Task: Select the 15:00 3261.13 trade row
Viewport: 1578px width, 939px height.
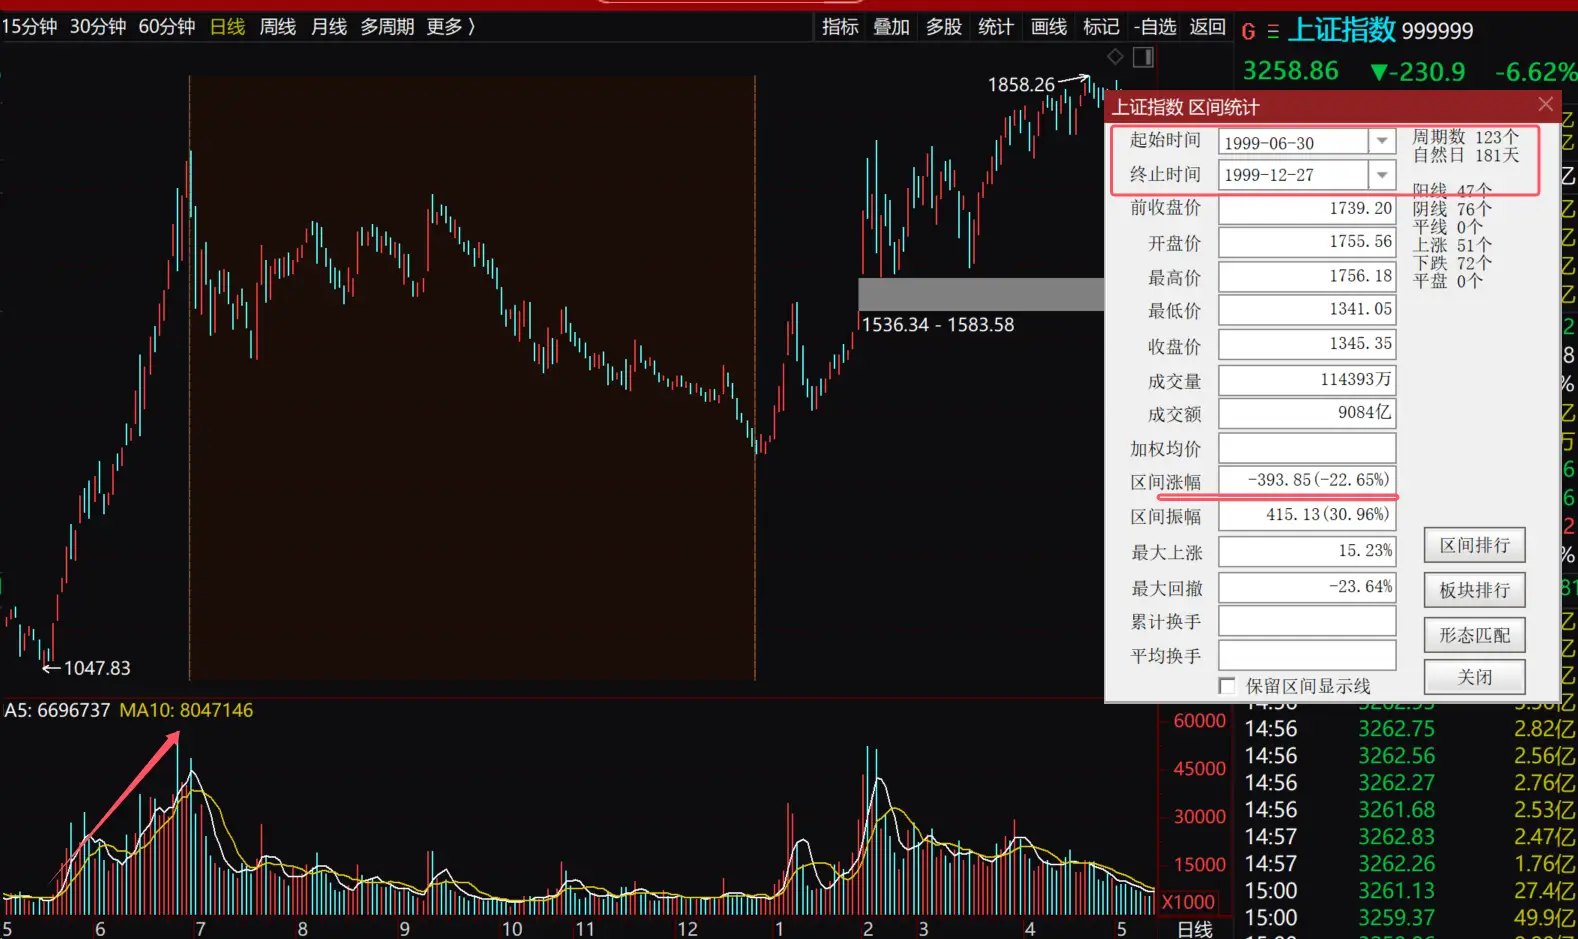Action: point(1410,890)
